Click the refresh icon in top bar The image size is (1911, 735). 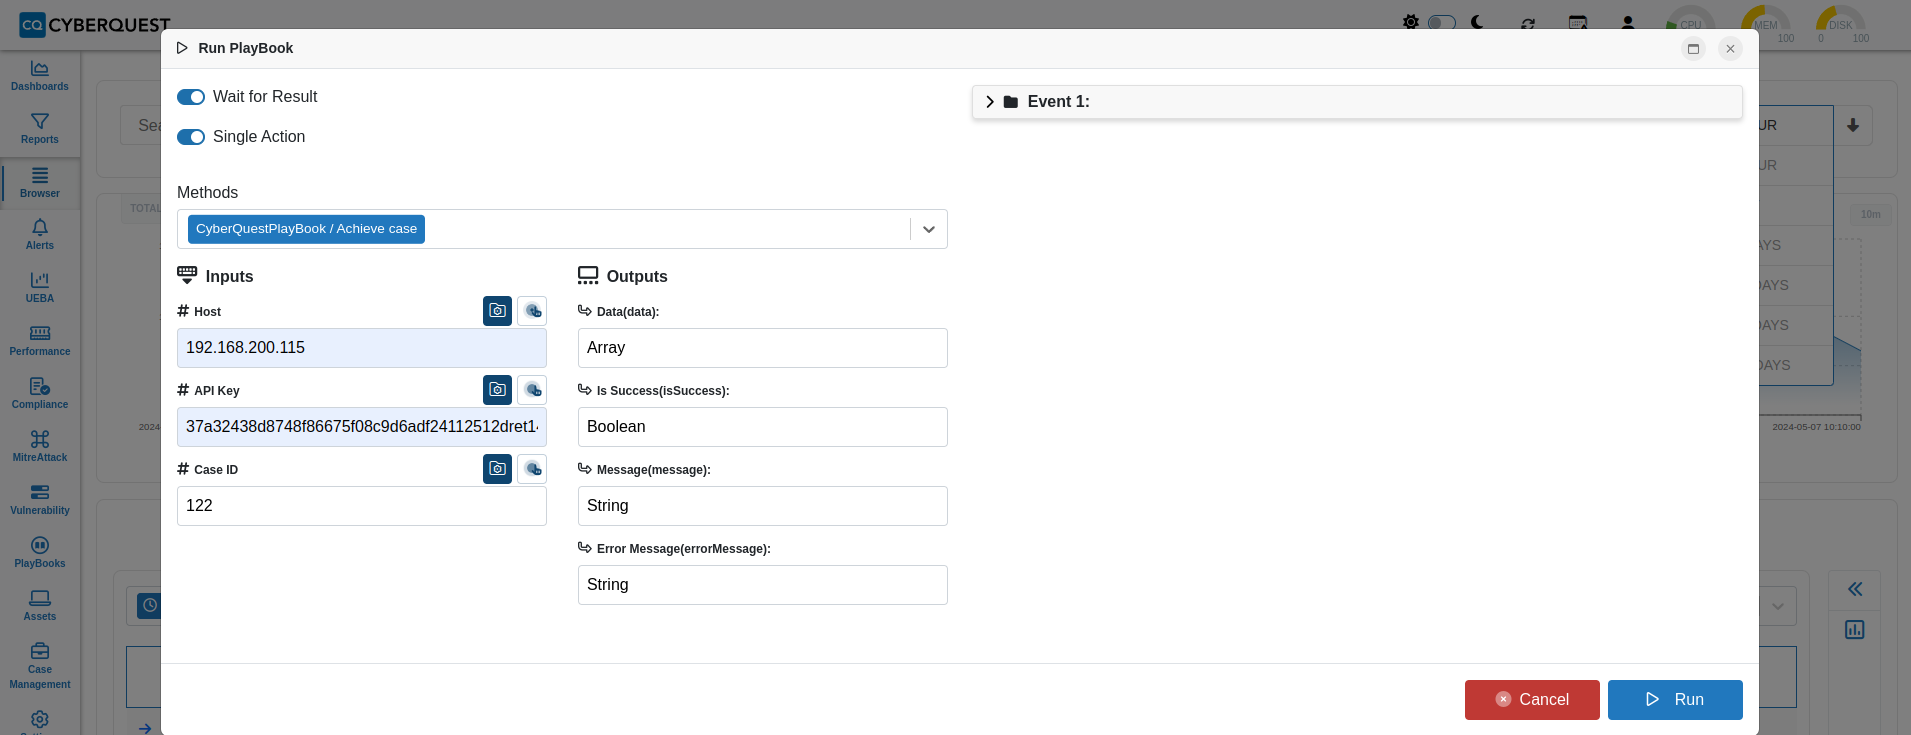[x=1528, y=23]
